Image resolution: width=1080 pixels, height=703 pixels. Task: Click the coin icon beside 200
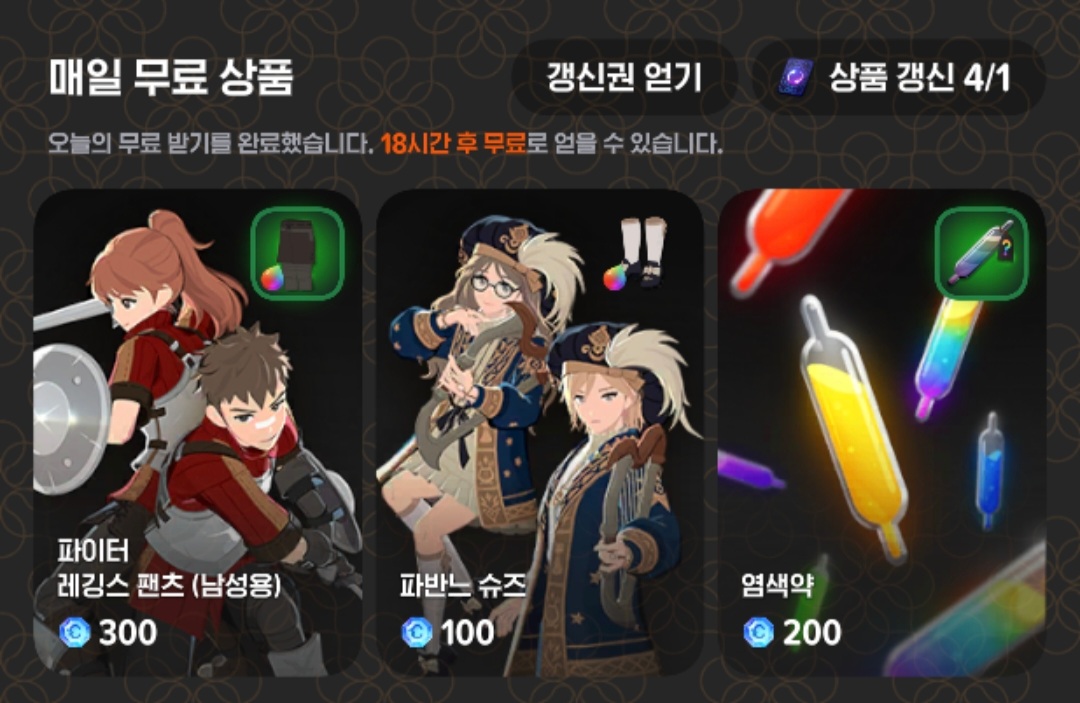click(x=758, y=631)
